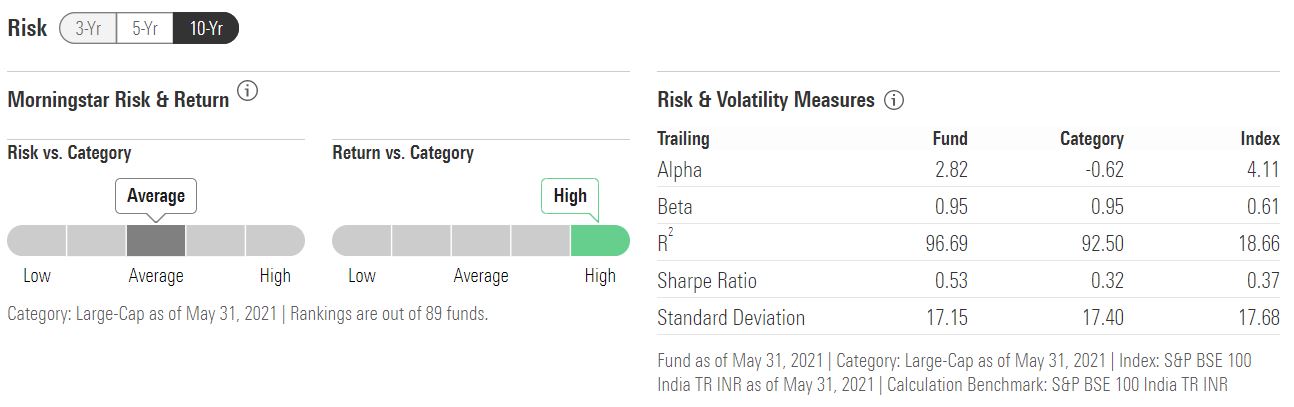Click the Sharpe Ratio row label
Viewport: 1294px width, 407px height.
(x=706, y=281)
